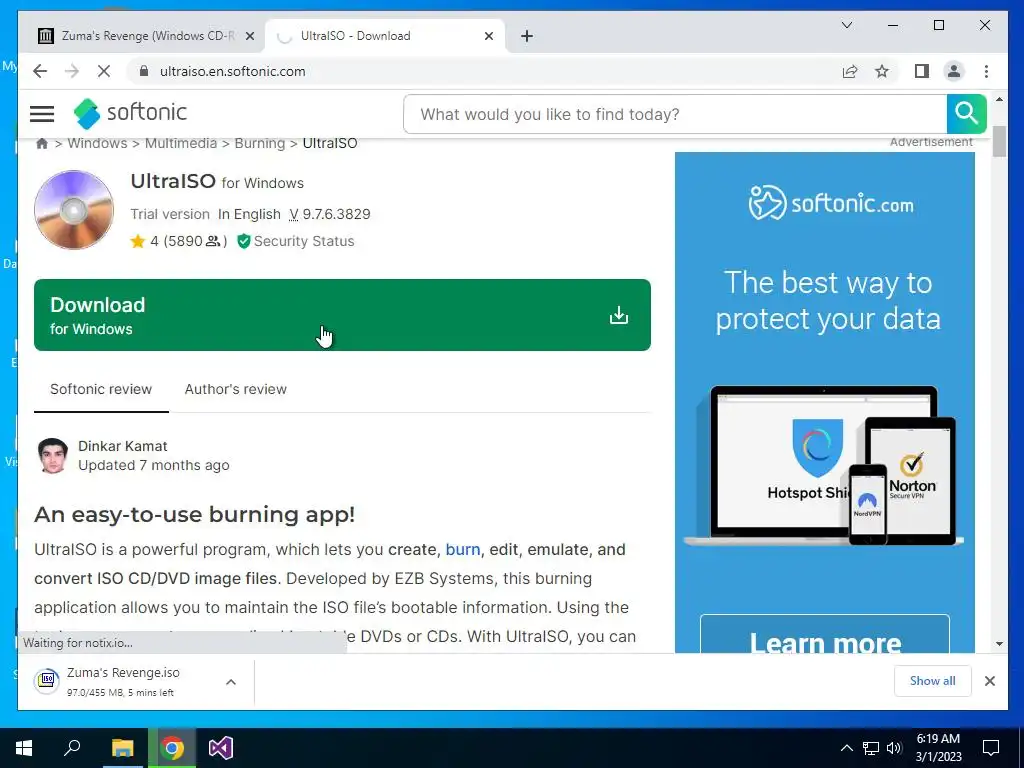1024x768 pixels.
Task: Select the UltraISO - Download tab
Action: (384, 36)
